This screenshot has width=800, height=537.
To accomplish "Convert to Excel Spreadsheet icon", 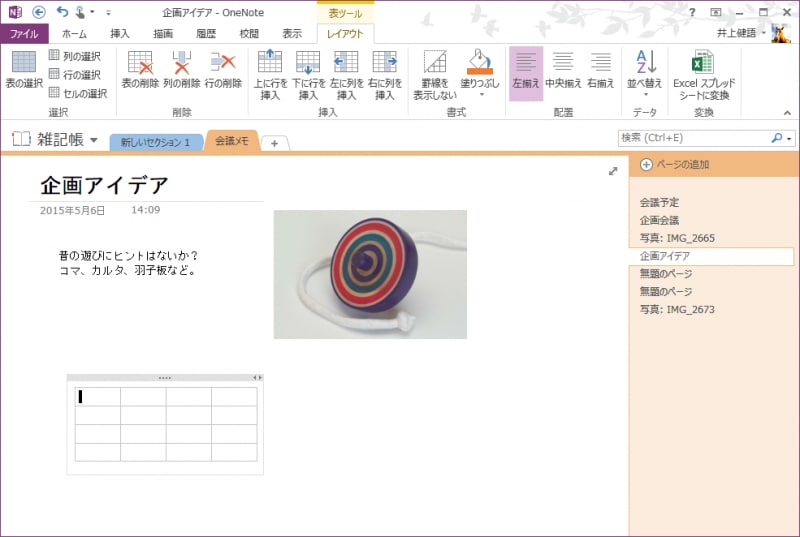I will click(x=703, y=62).
